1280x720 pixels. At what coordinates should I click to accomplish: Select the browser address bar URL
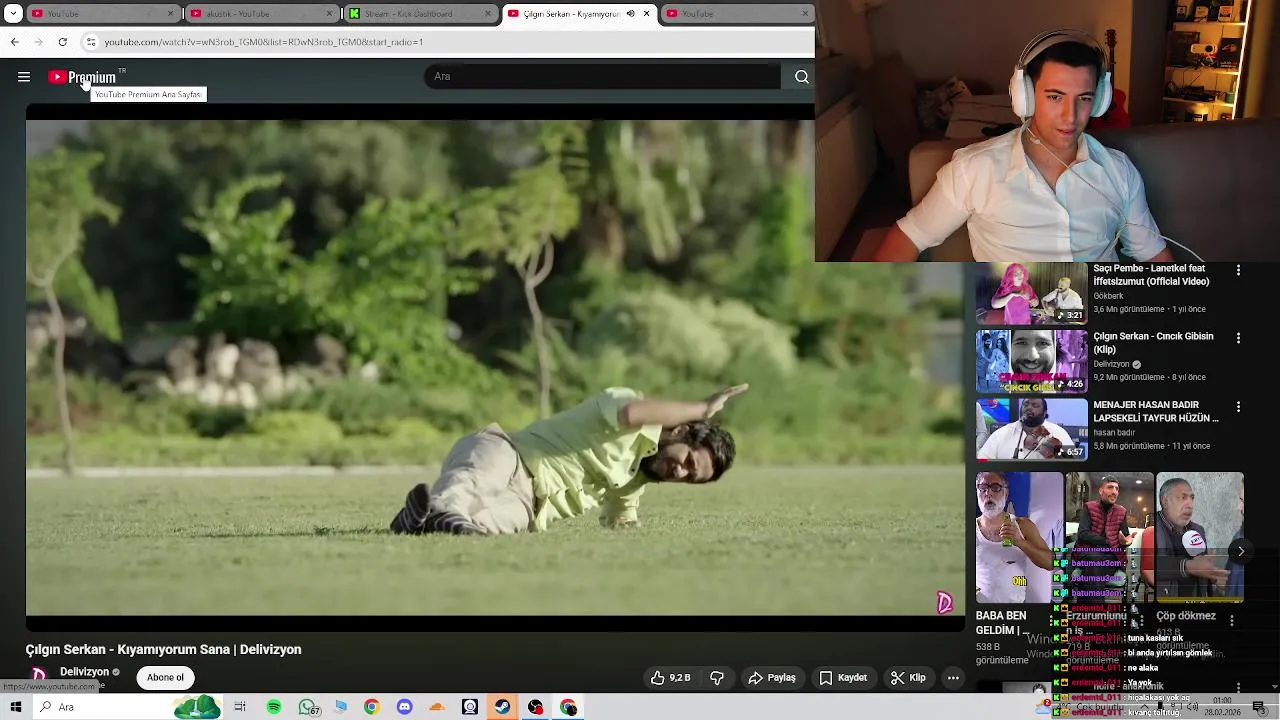pos(264,42)
